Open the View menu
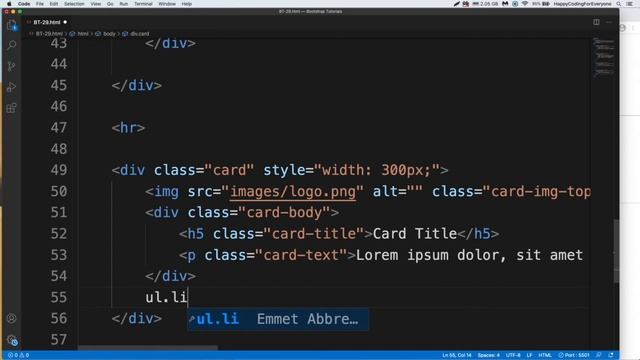The height and width of the screenshot is (360, 640). click(x=96, y=4)
